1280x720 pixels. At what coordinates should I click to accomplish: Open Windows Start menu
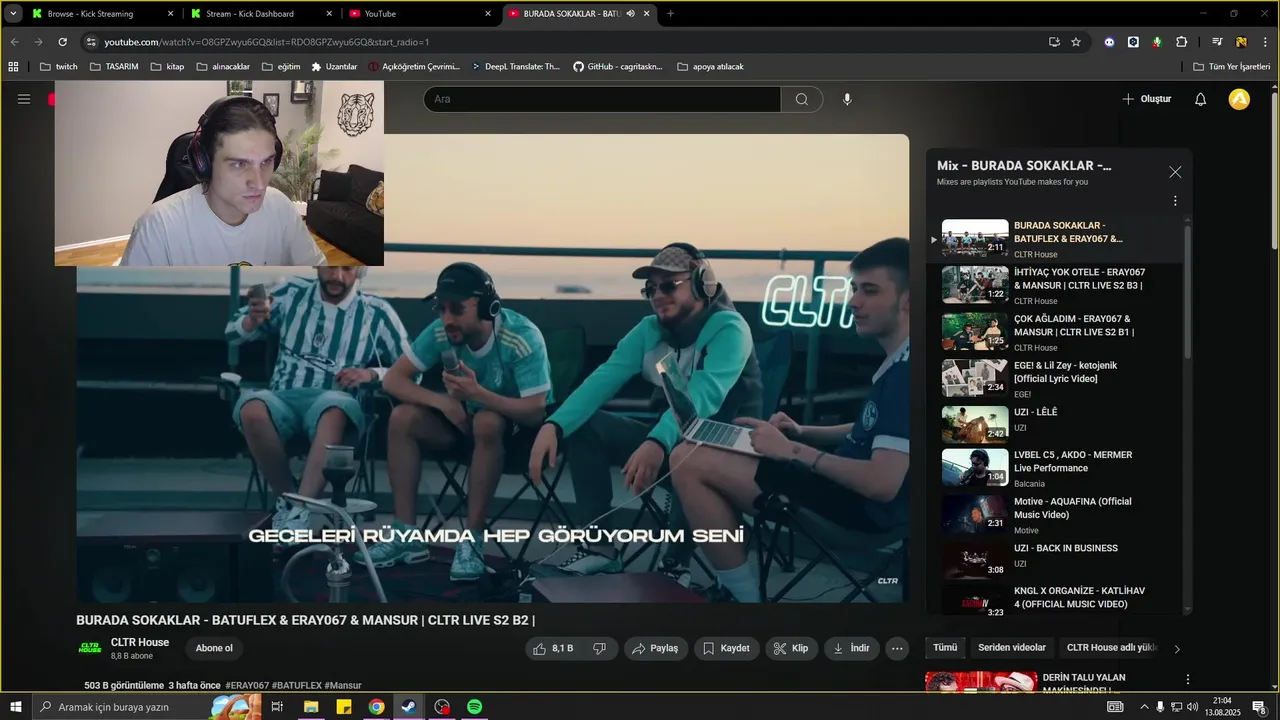click(15, 707)
